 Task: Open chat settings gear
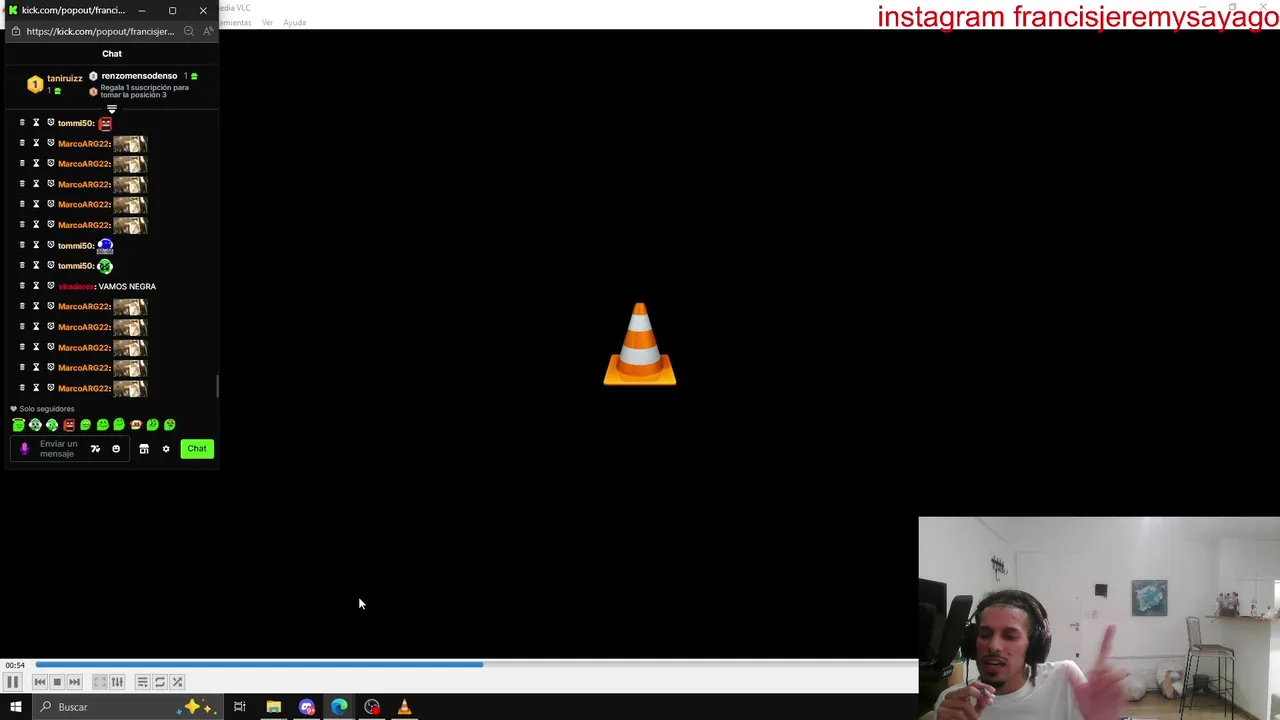click(x=166, y=449)
